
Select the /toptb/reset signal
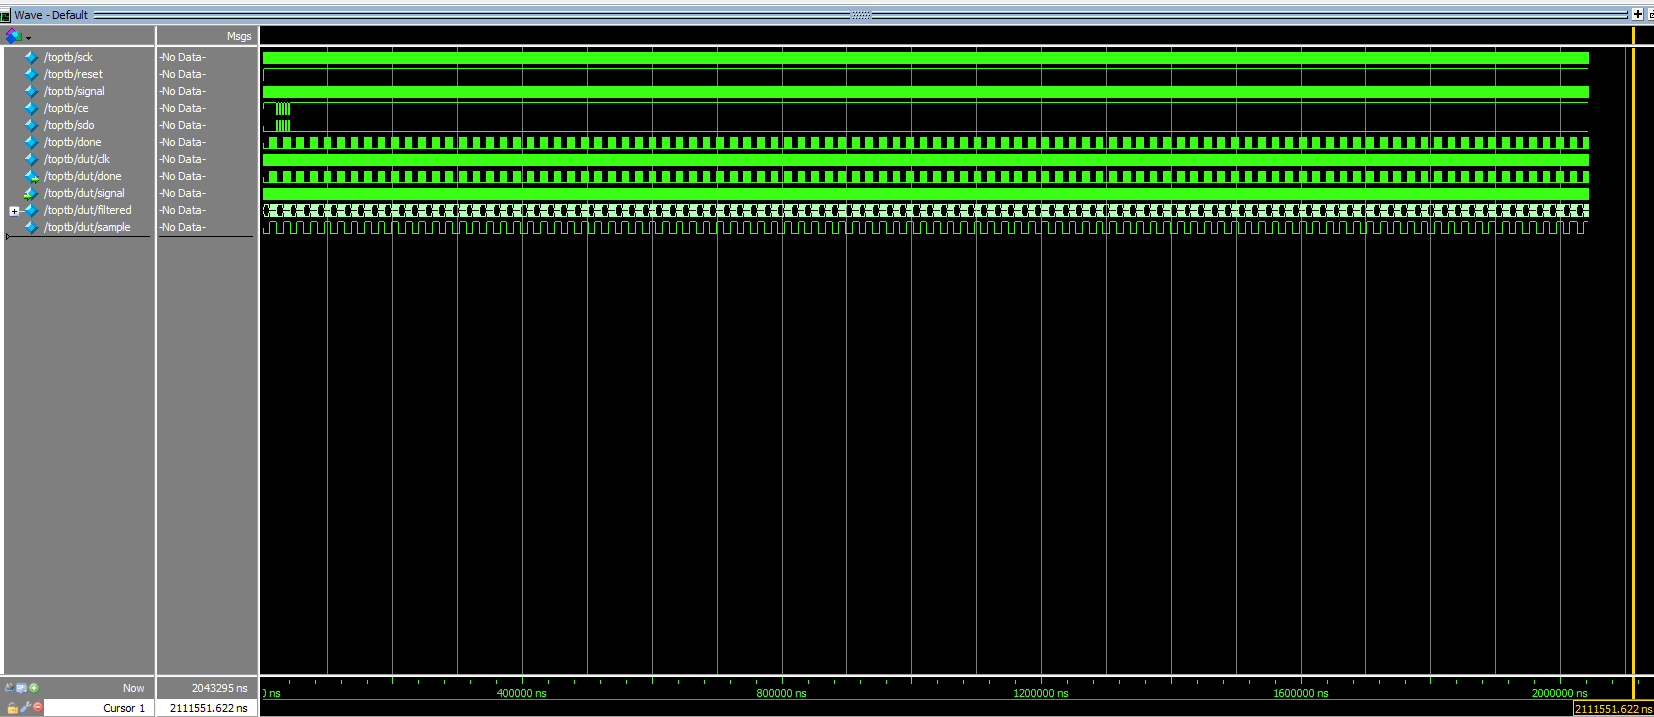coord(73,74)
